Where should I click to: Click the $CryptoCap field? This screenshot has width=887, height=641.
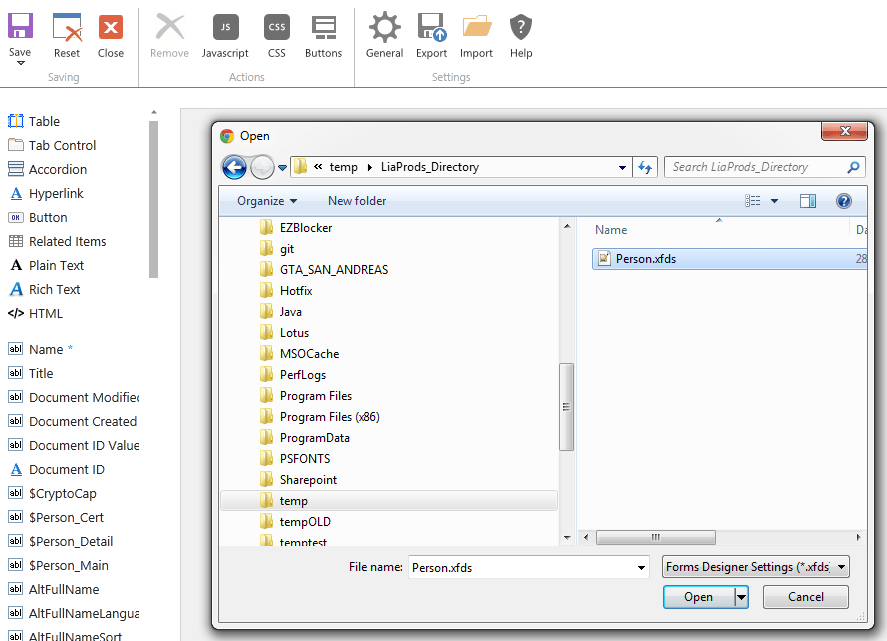pyautogui.click(x=52, y=493)
